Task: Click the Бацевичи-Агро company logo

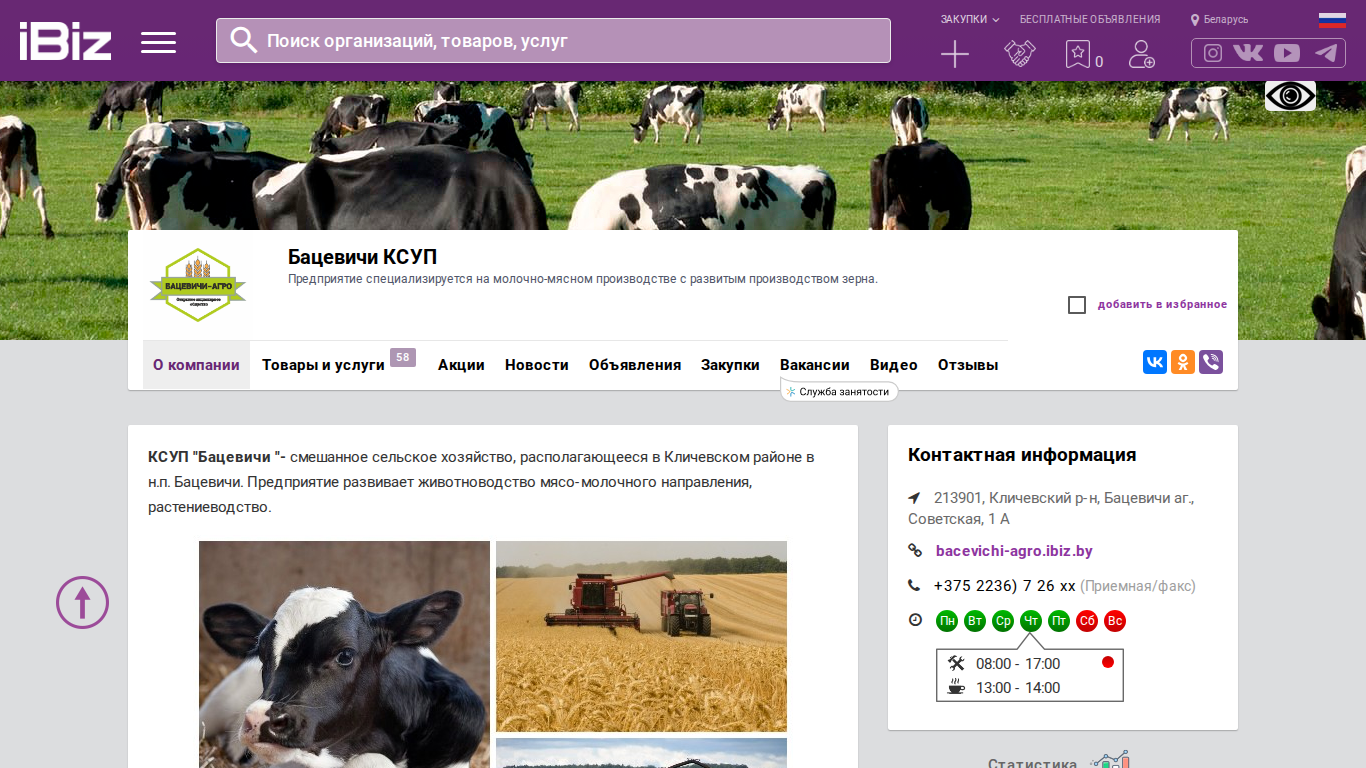Action: click(198, 285)
